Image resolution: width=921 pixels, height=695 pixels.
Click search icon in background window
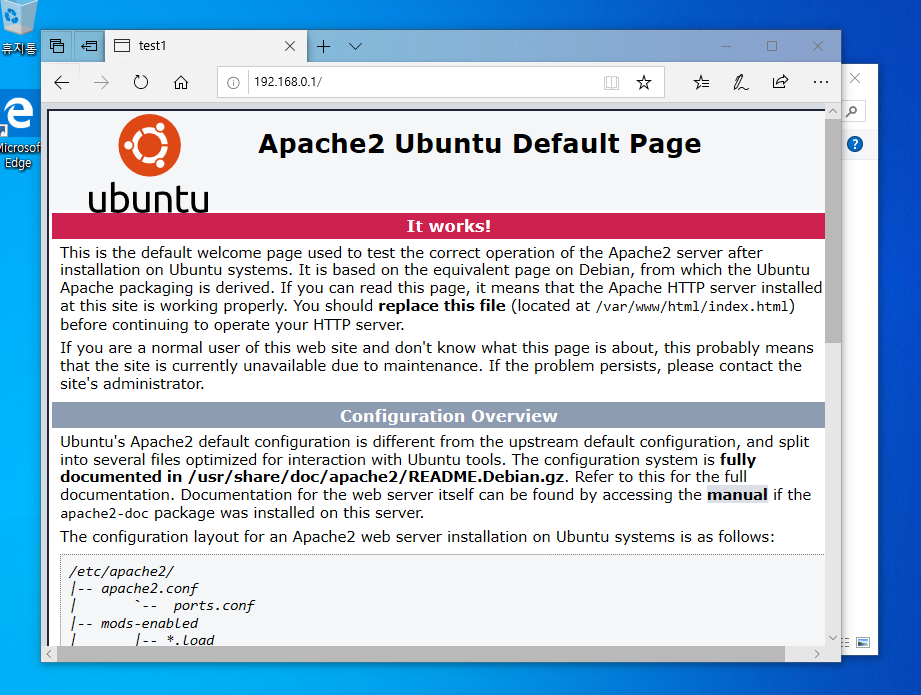click(852, 111)
